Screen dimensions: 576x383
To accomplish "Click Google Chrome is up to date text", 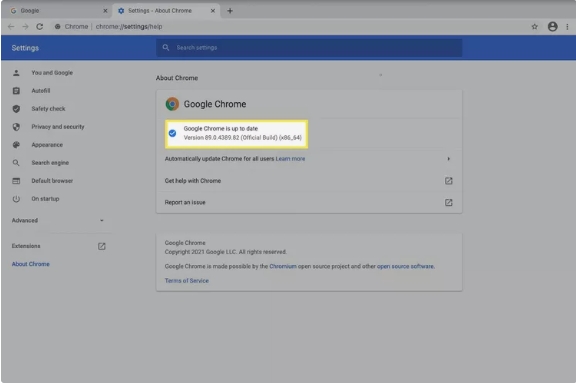I will [x=221, y=129].
